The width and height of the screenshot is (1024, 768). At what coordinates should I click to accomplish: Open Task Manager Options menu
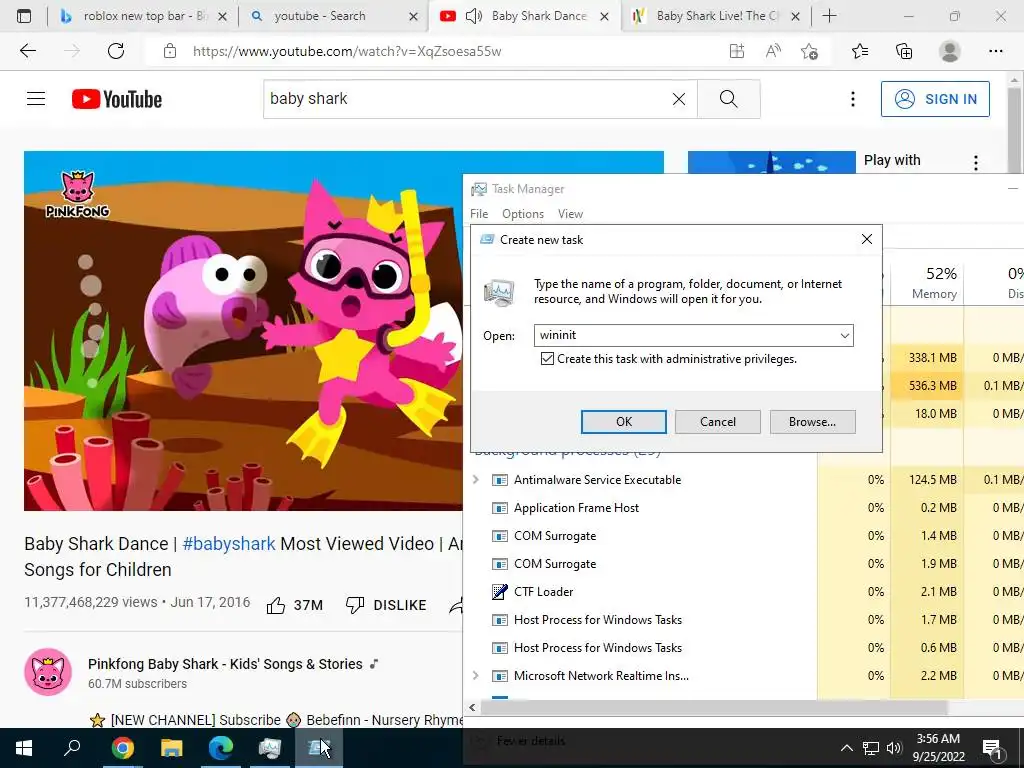[522, 214]
